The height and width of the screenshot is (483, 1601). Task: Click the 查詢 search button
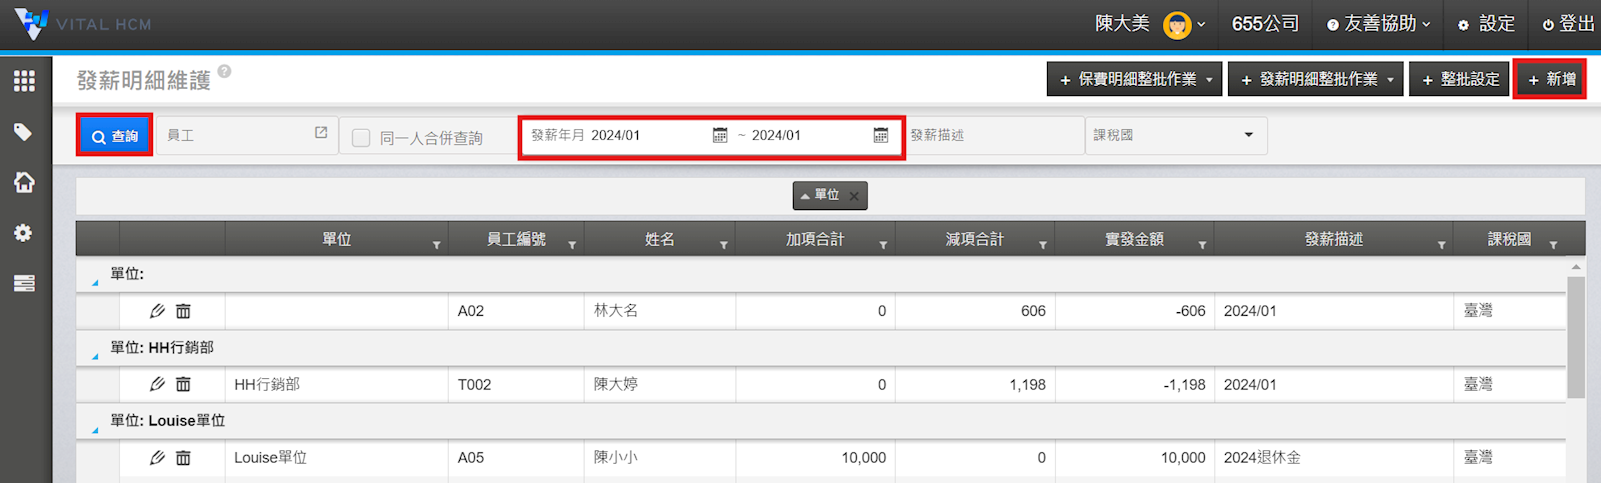tap(115, 136)
